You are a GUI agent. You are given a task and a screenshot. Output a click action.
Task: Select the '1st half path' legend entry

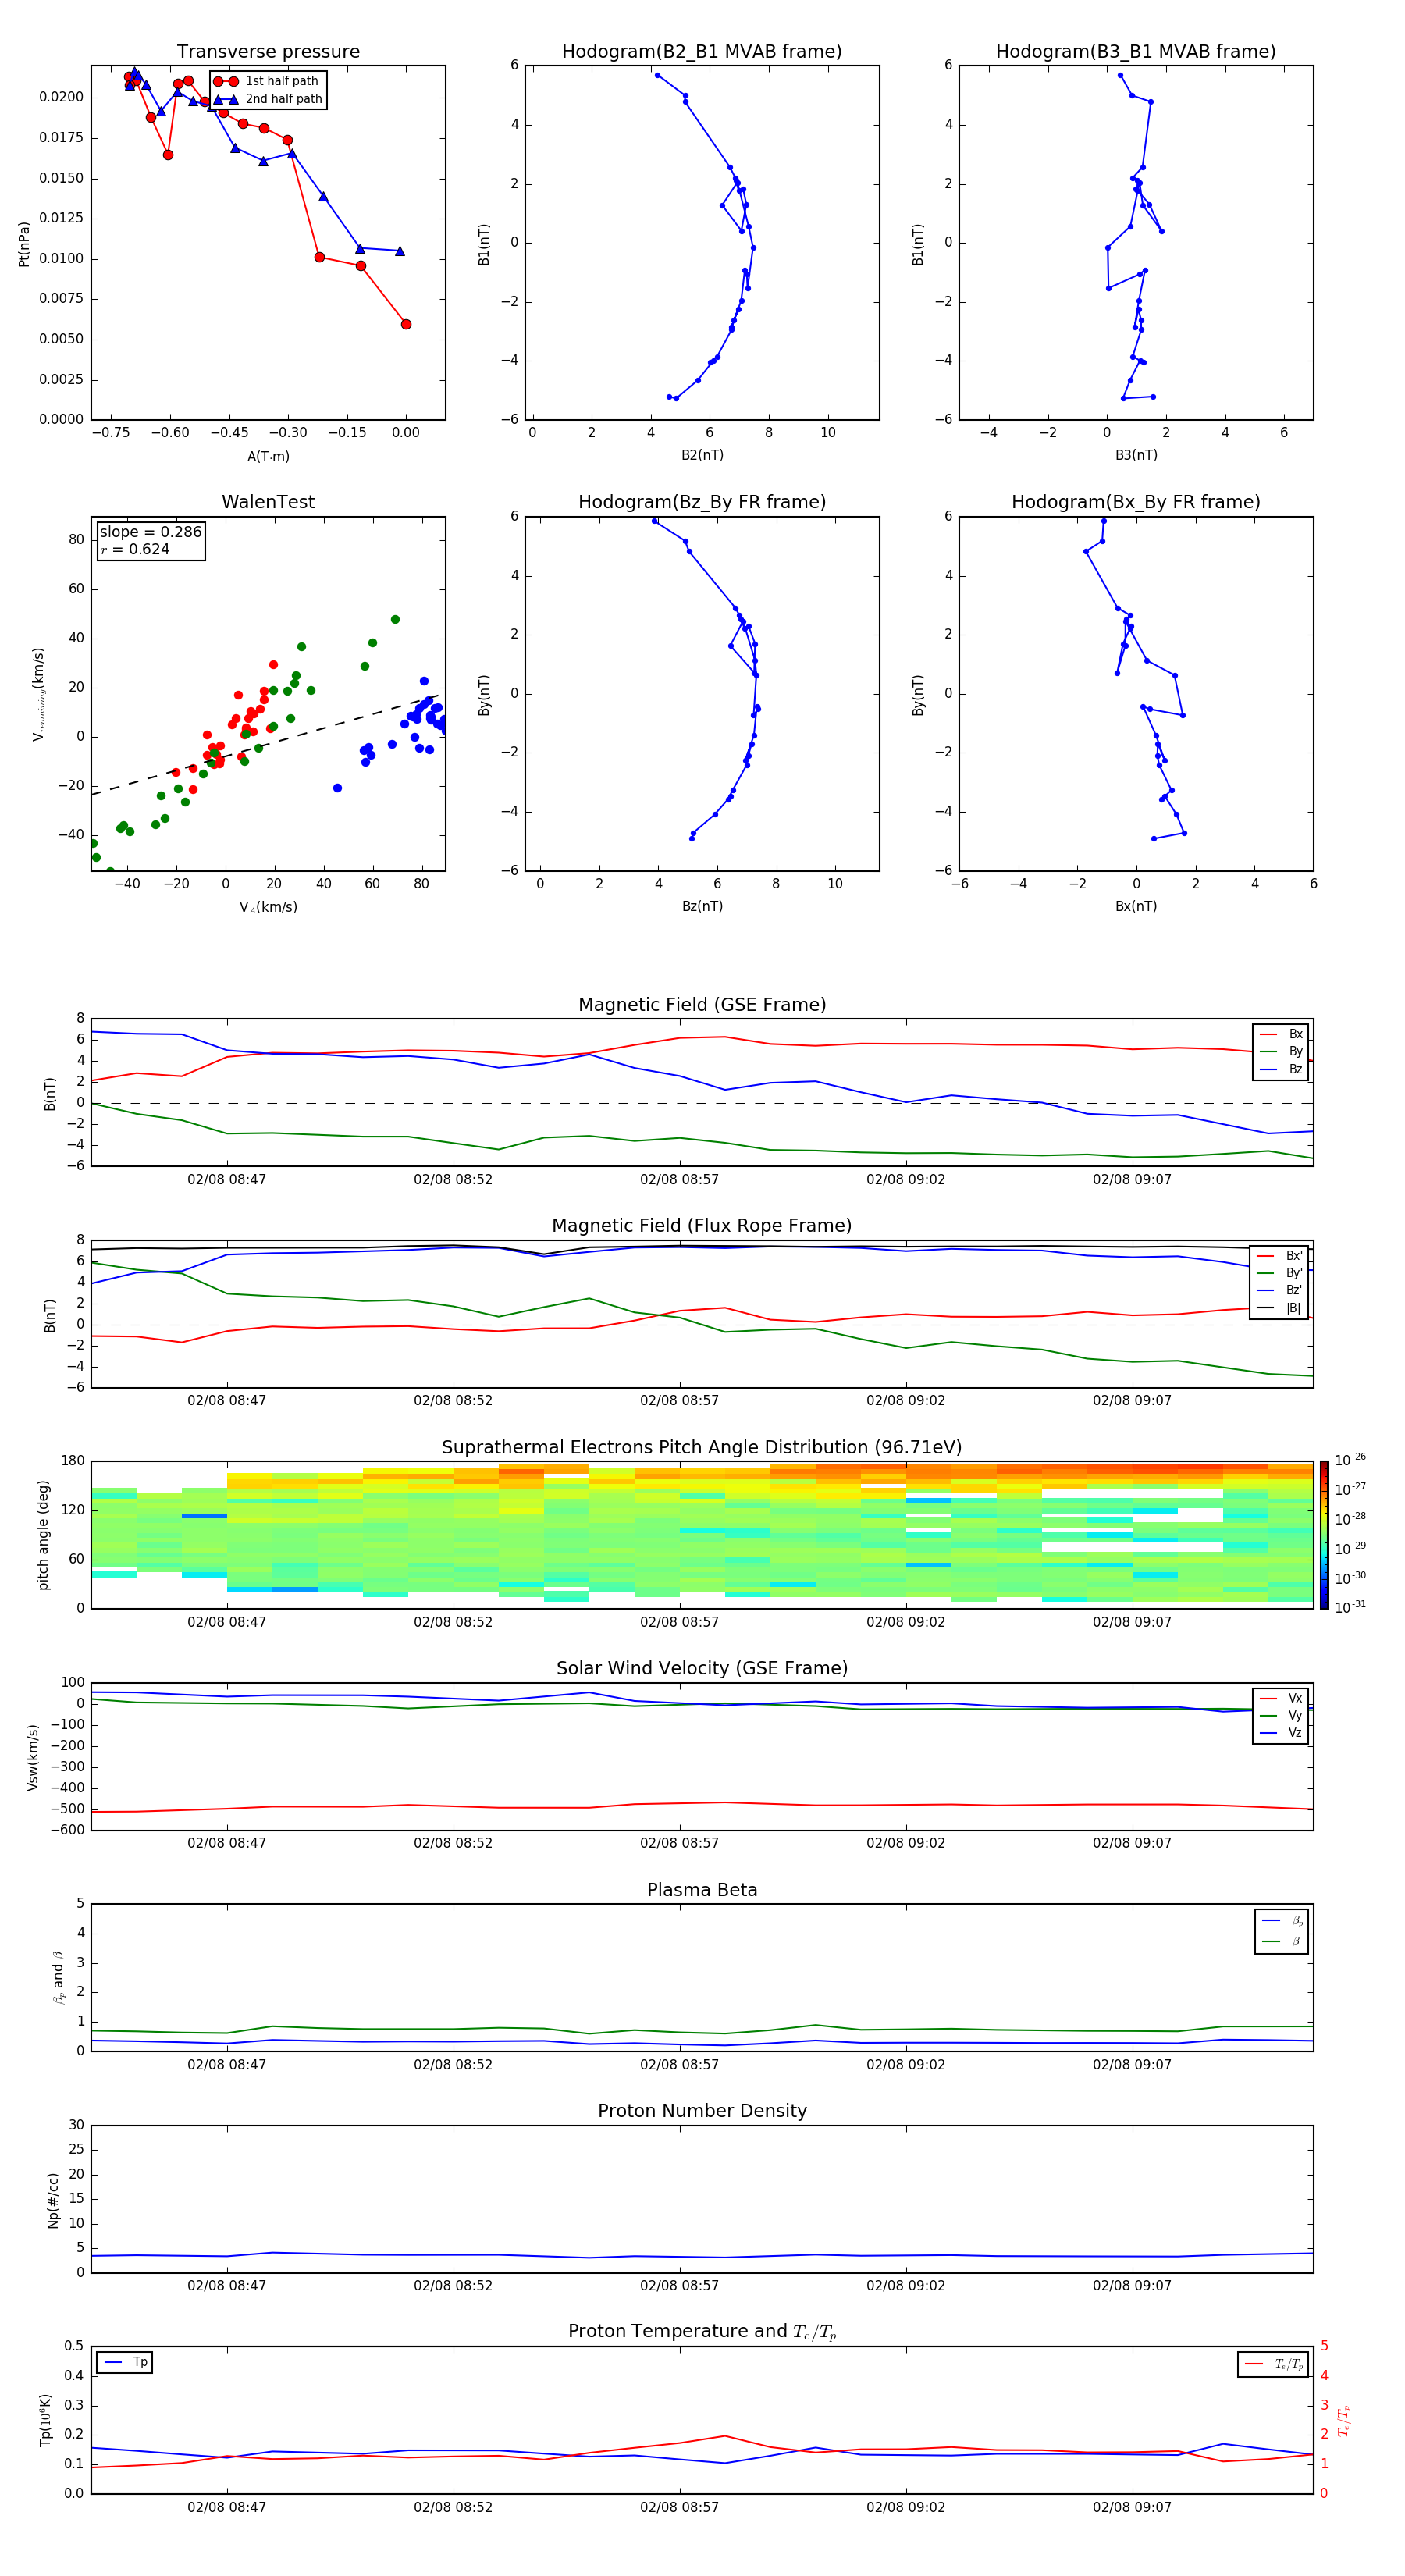tap(267, 81)
